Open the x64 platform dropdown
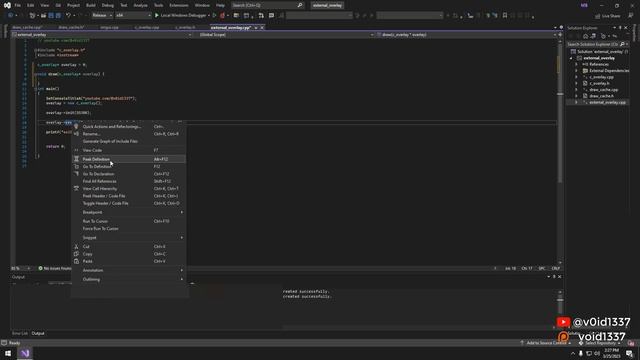 133,16
